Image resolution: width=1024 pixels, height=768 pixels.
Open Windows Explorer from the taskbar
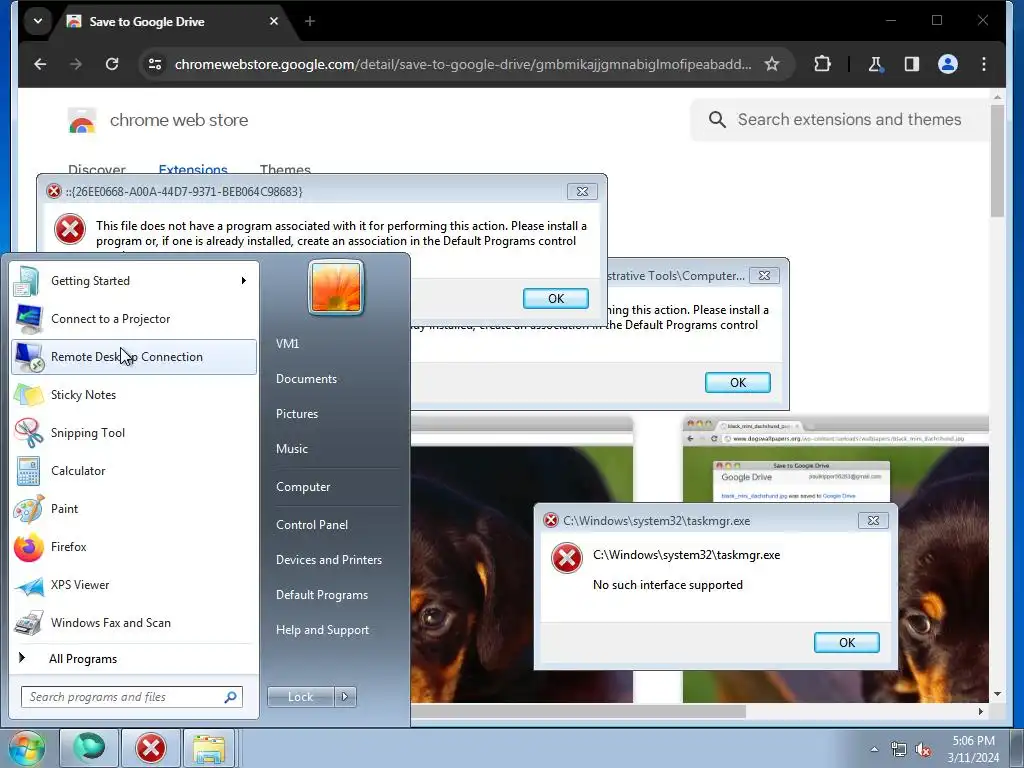click(208, 748)
